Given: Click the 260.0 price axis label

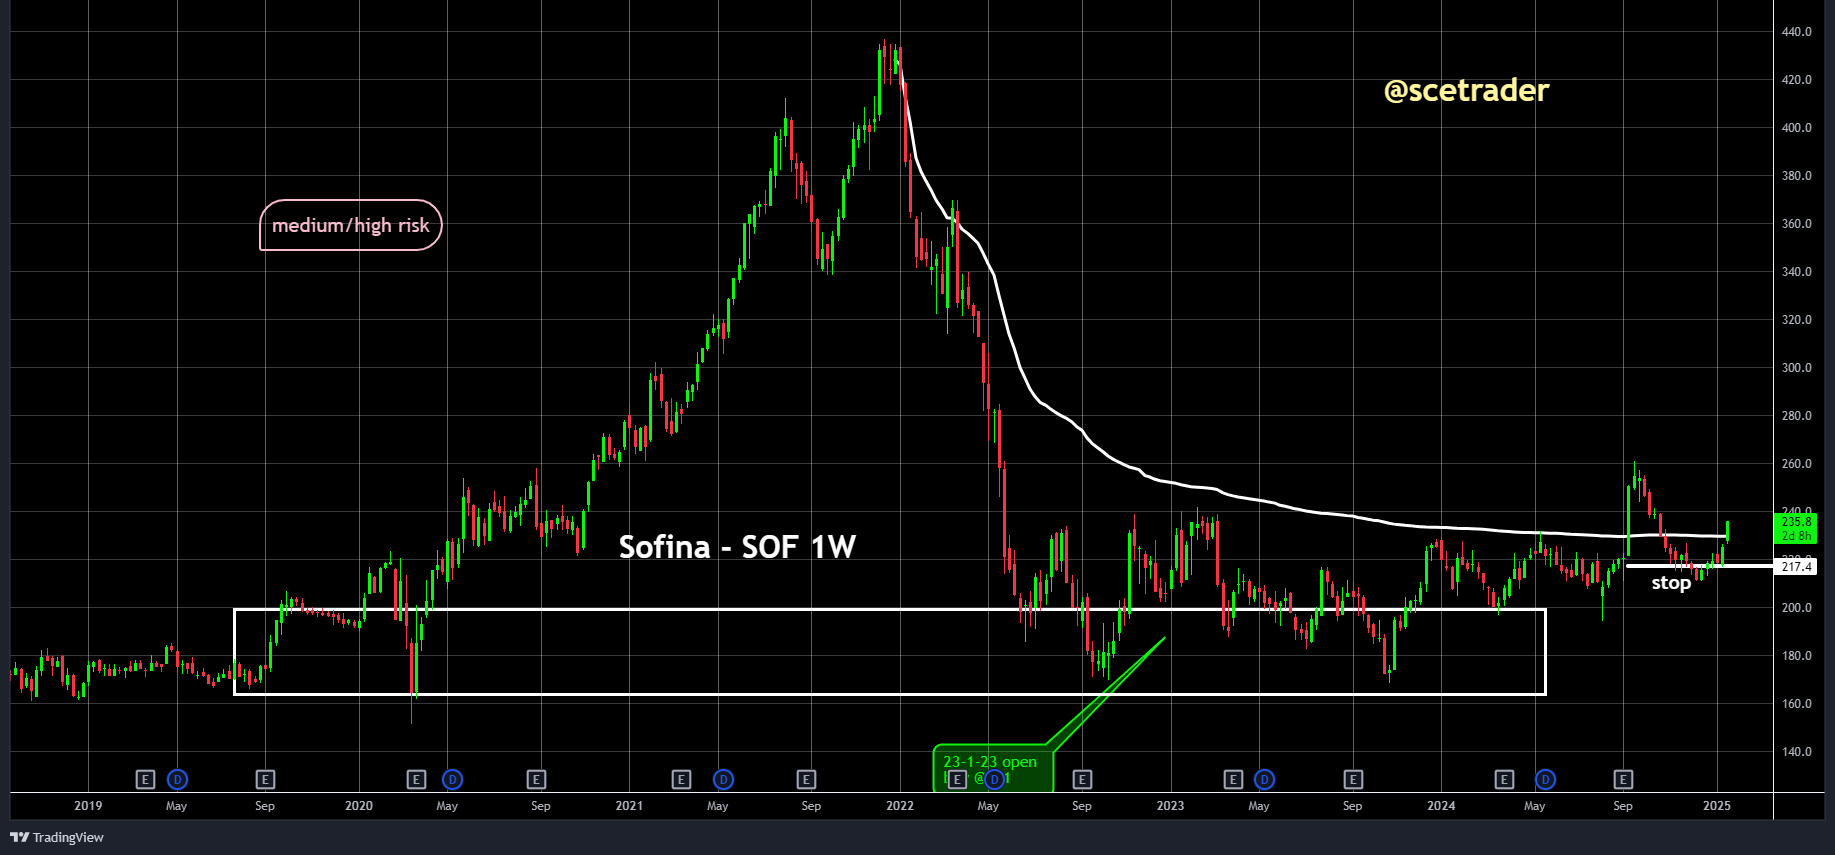Looking at the screenshot, I should pyautogui.click(x=1796, y=464).
